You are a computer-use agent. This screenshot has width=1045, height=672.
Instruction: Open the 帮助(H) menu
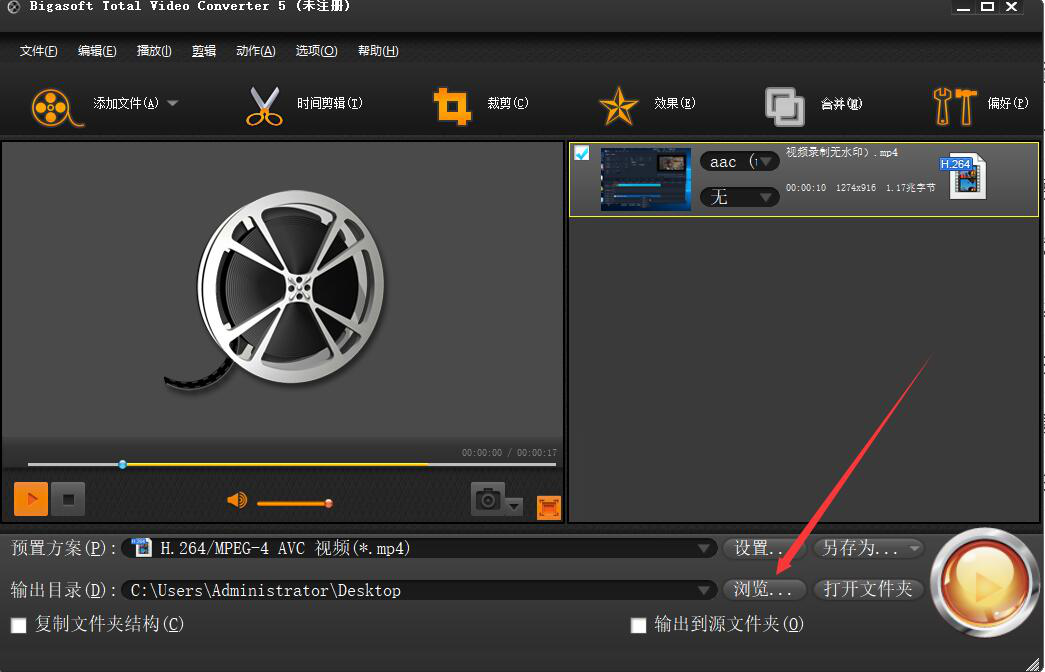click(x=378, y=51)
